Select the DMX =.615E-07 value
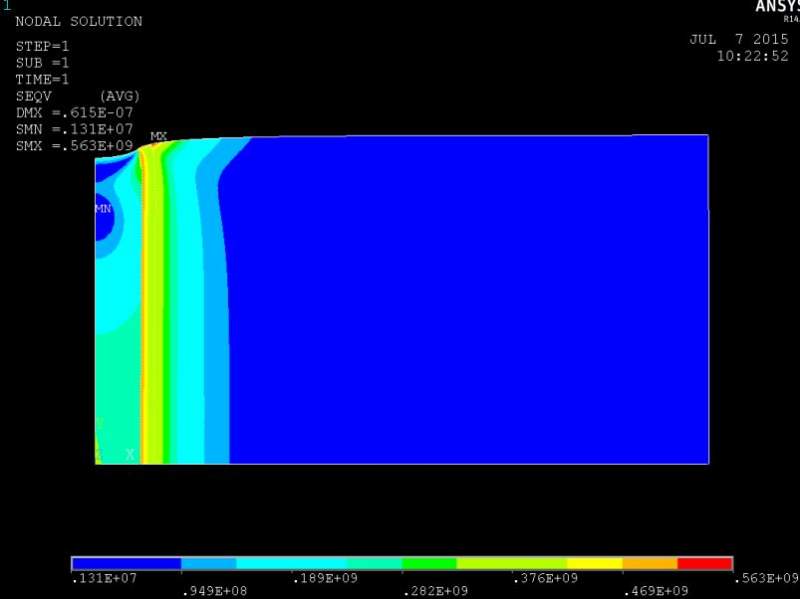This screenshot has width=800, height=599. 74,113
